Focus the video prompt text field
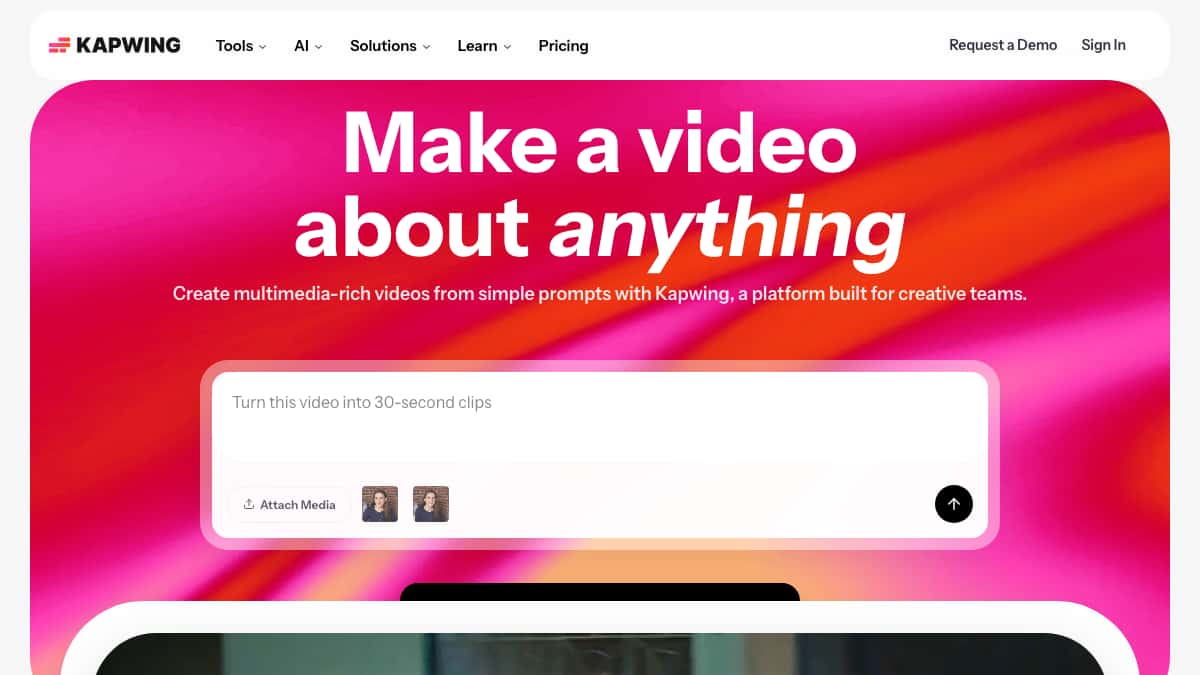The width and height of the screenshot is (1200, 675). [x=600, y=417]
